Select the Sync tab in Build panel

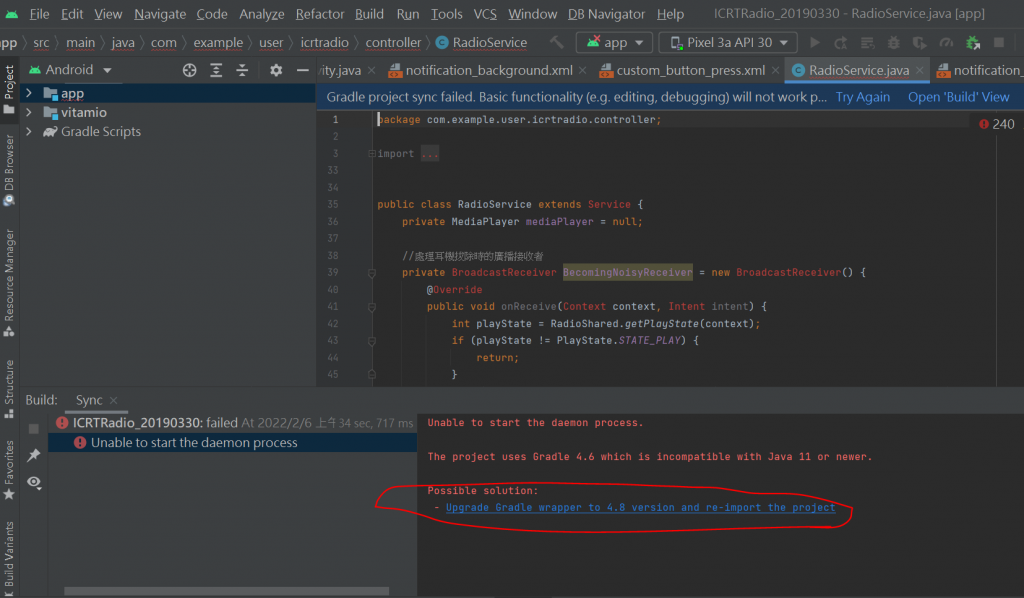pyautogui.click(x=89, y=400)
